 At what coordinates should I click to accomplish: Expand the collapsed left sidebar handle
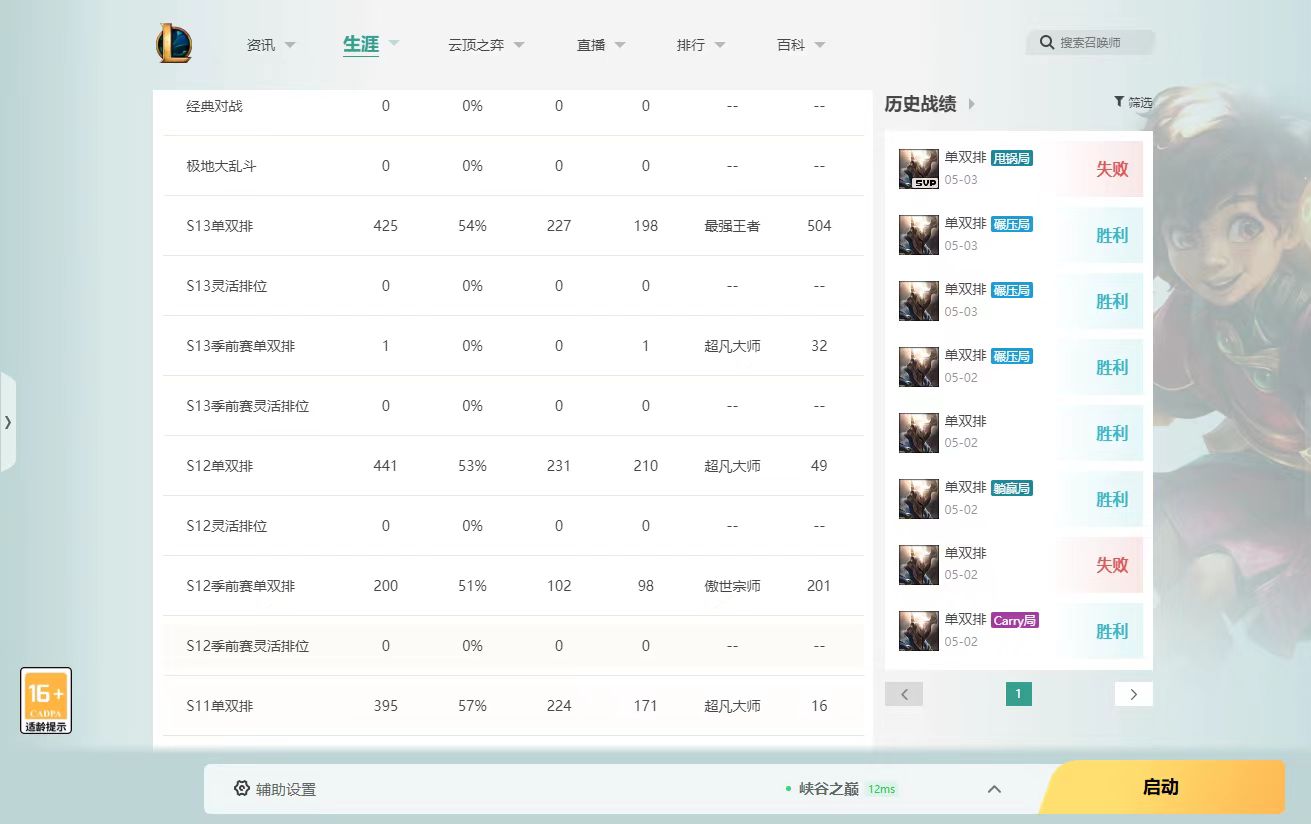pyautogui.click(x=8, y=422)
